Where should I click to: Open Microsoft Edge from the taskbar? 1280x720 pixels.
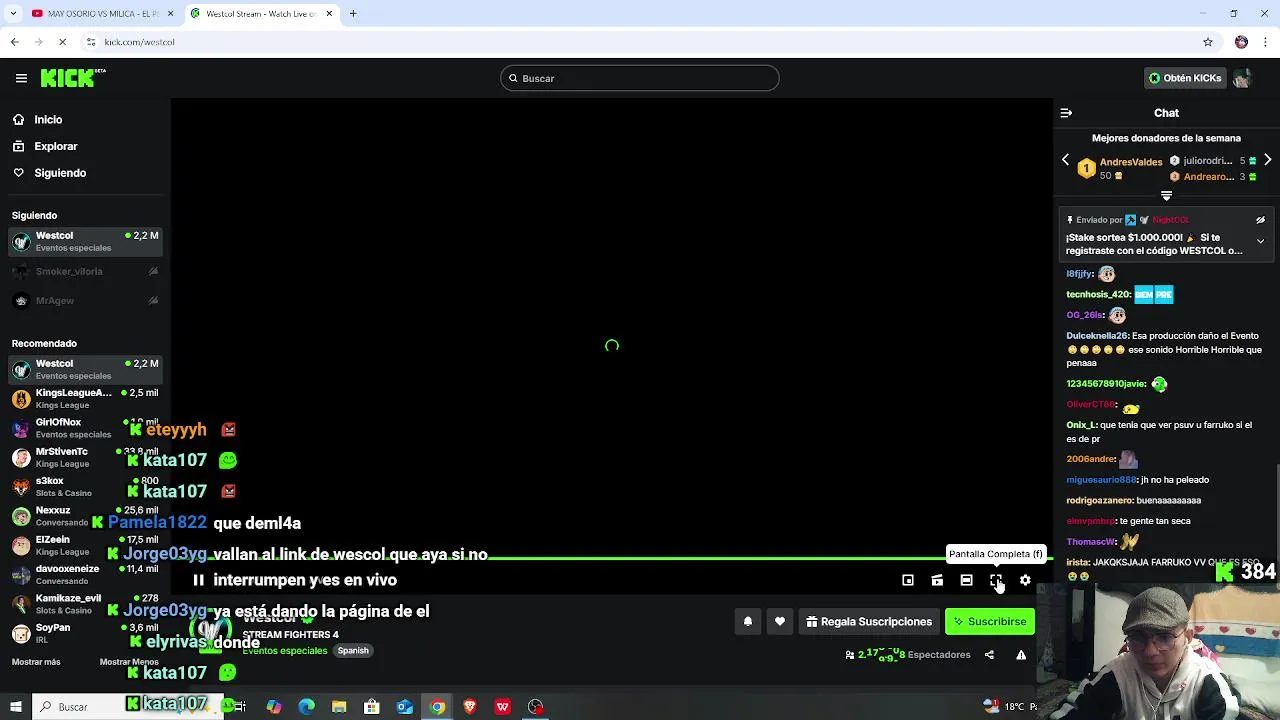[306, 707]
